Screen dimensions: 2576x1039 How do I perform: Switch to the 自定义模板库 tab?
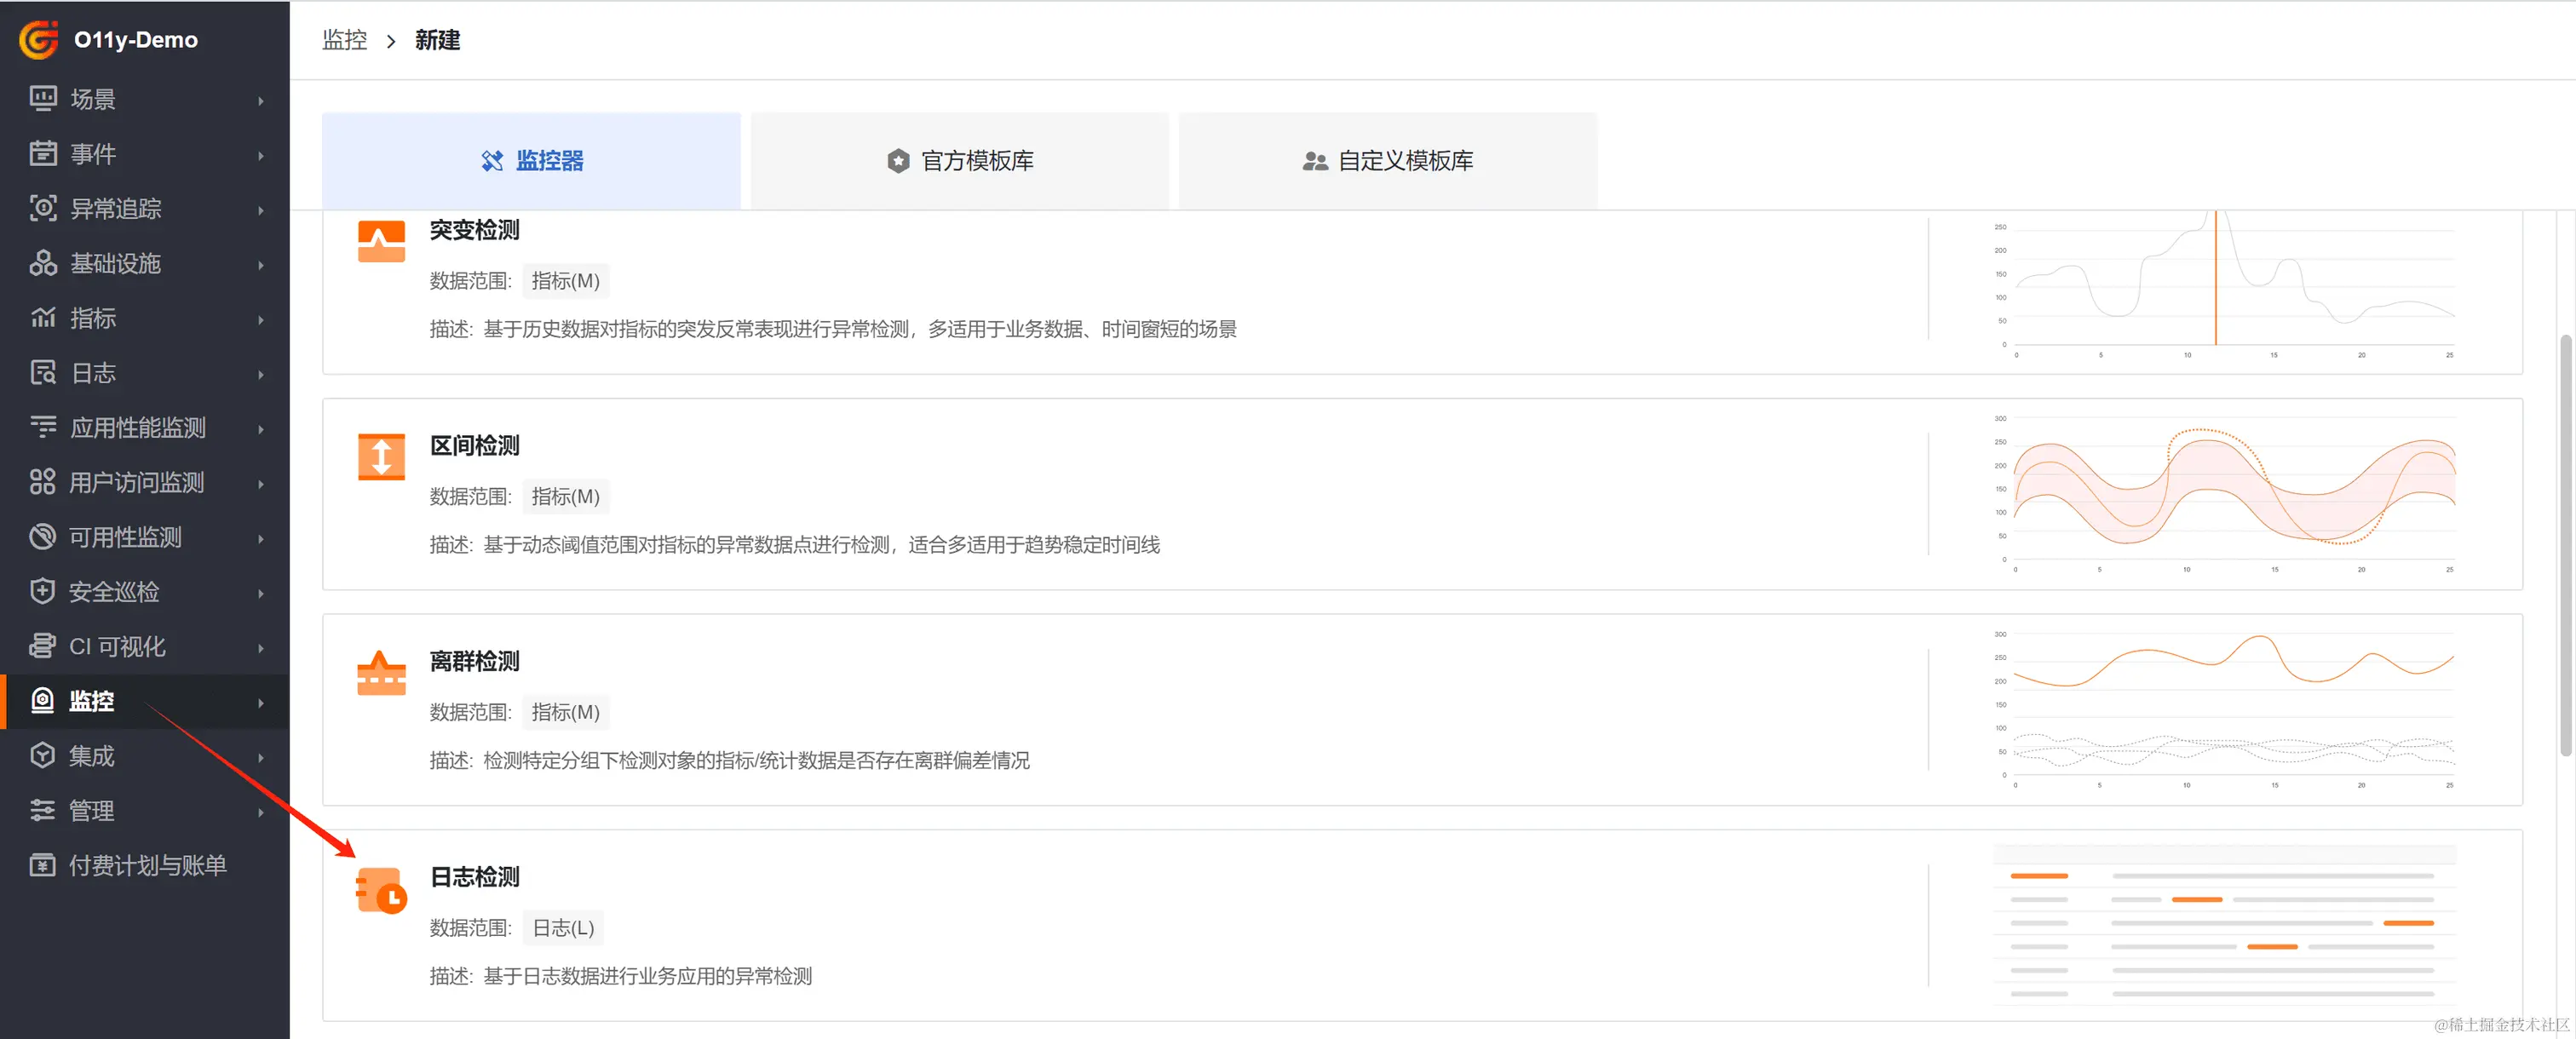(x=1388, y=161)
